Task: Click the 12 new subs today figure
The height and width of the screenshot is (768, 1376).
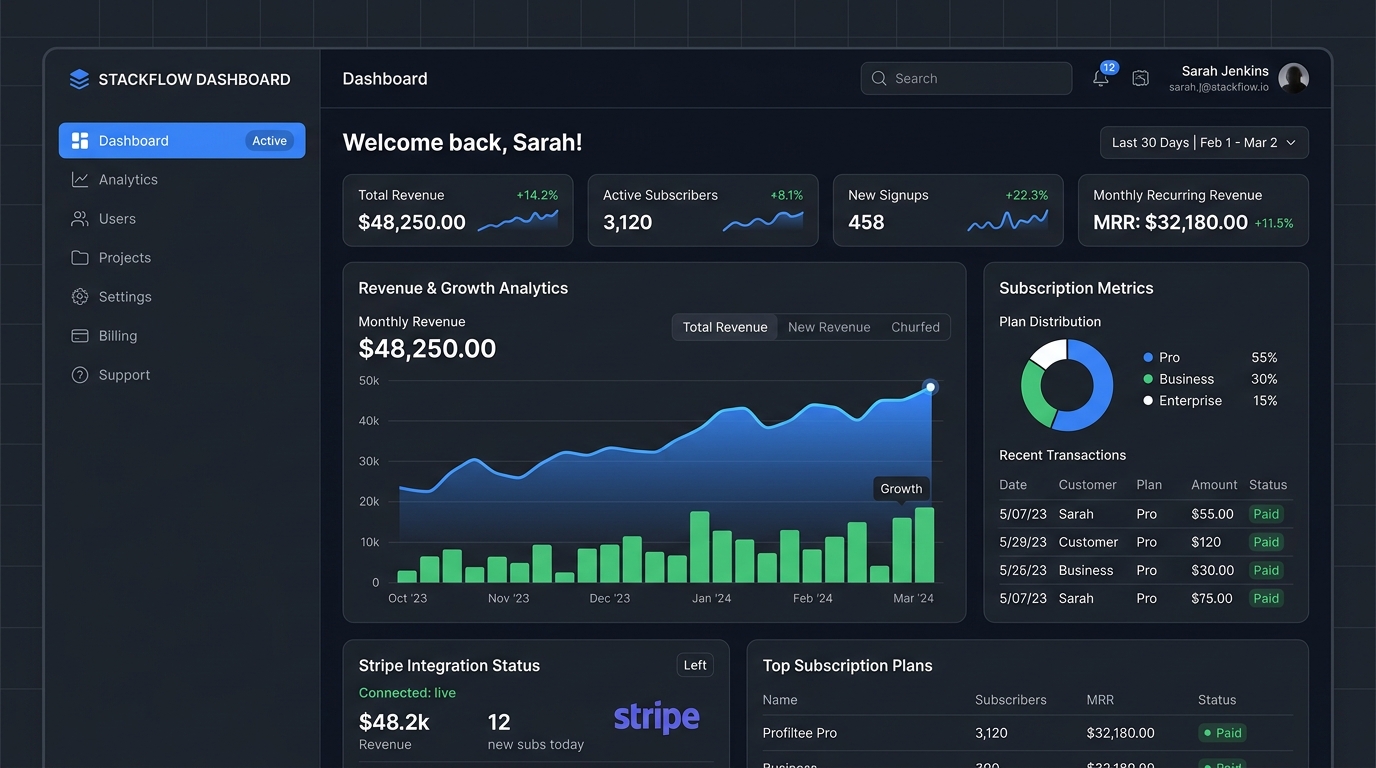Action: pos(499,722)
